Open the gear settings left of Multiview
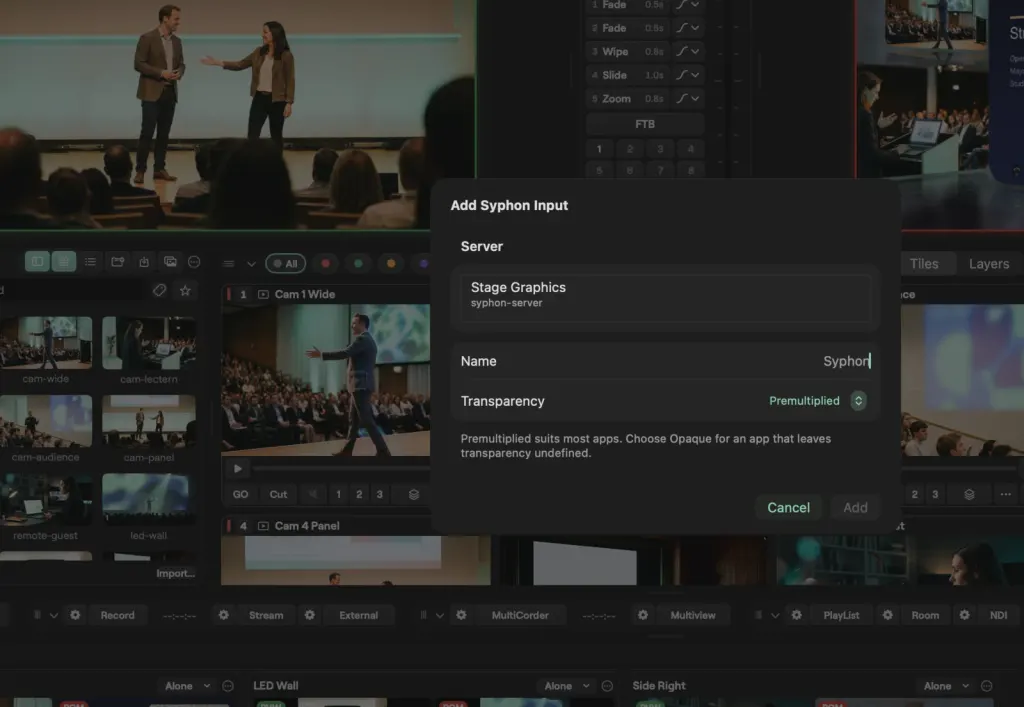The image size is (1024, 707). [643, 615]
